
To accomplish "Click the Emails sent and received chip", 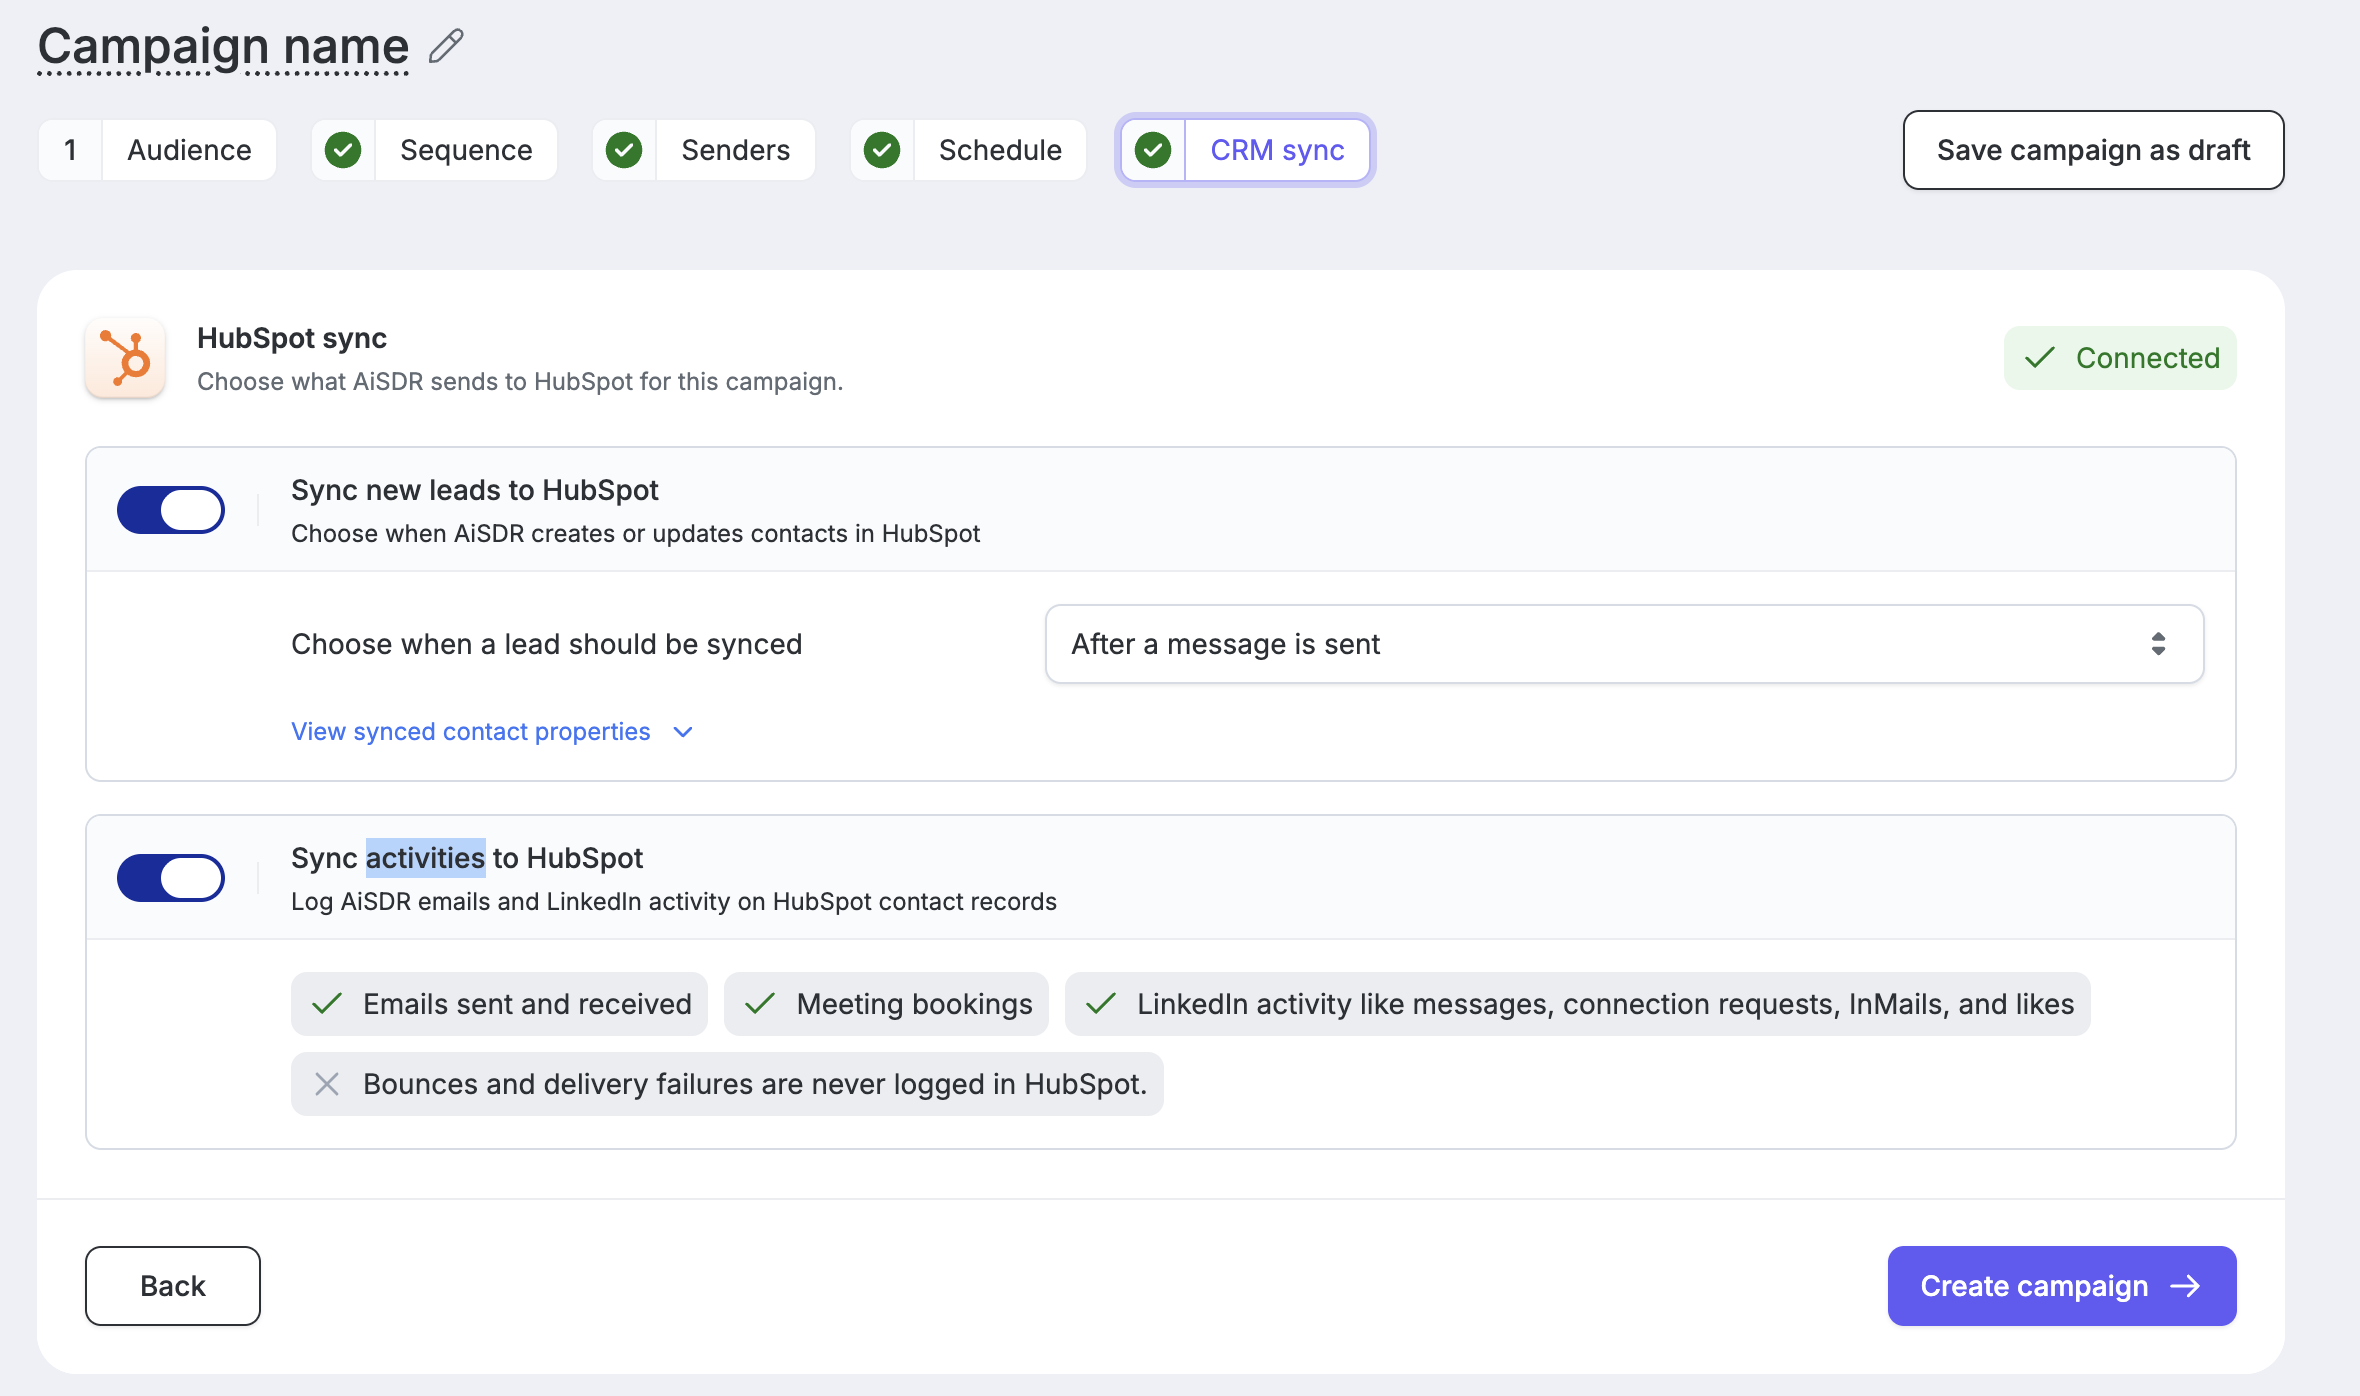I will 499,1004.
